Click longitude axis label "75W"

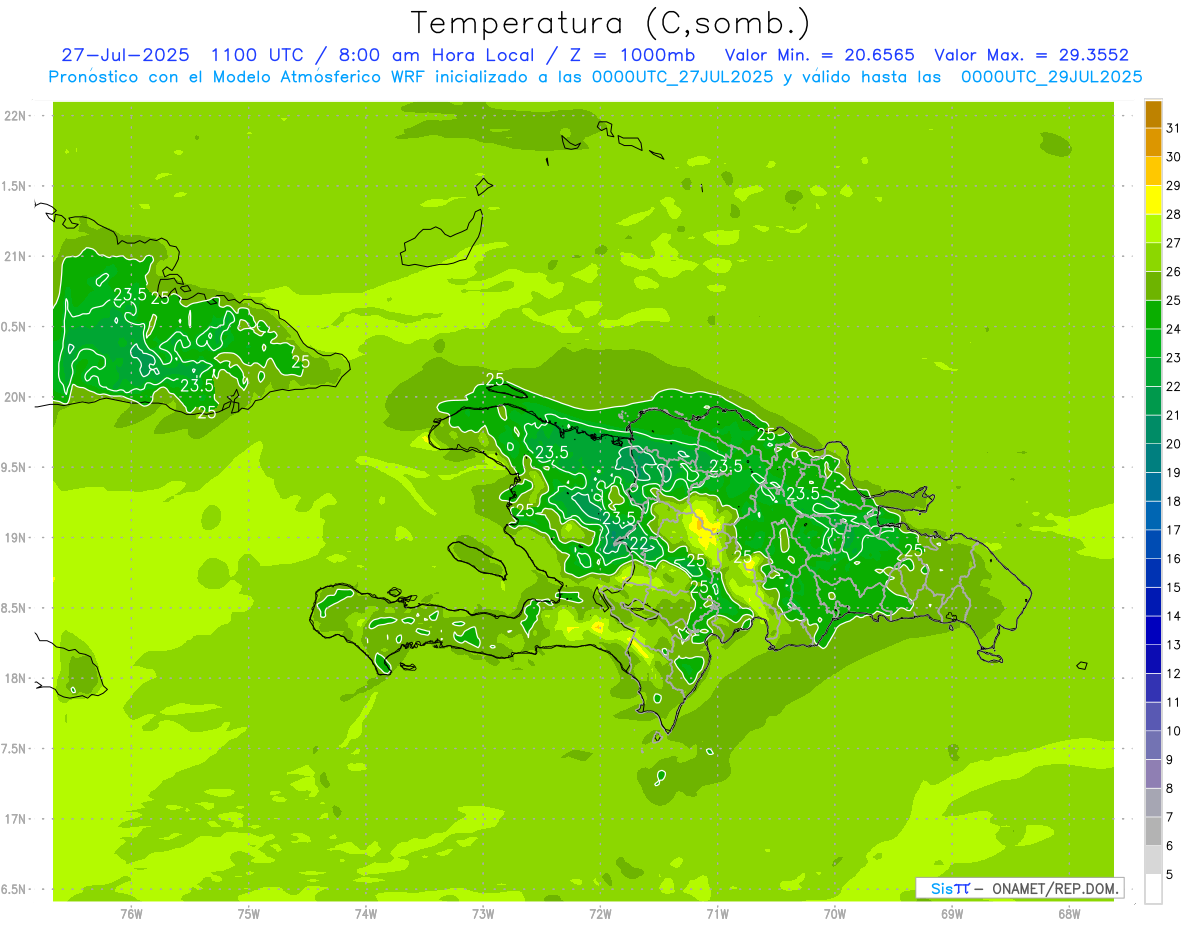[249, 913]
